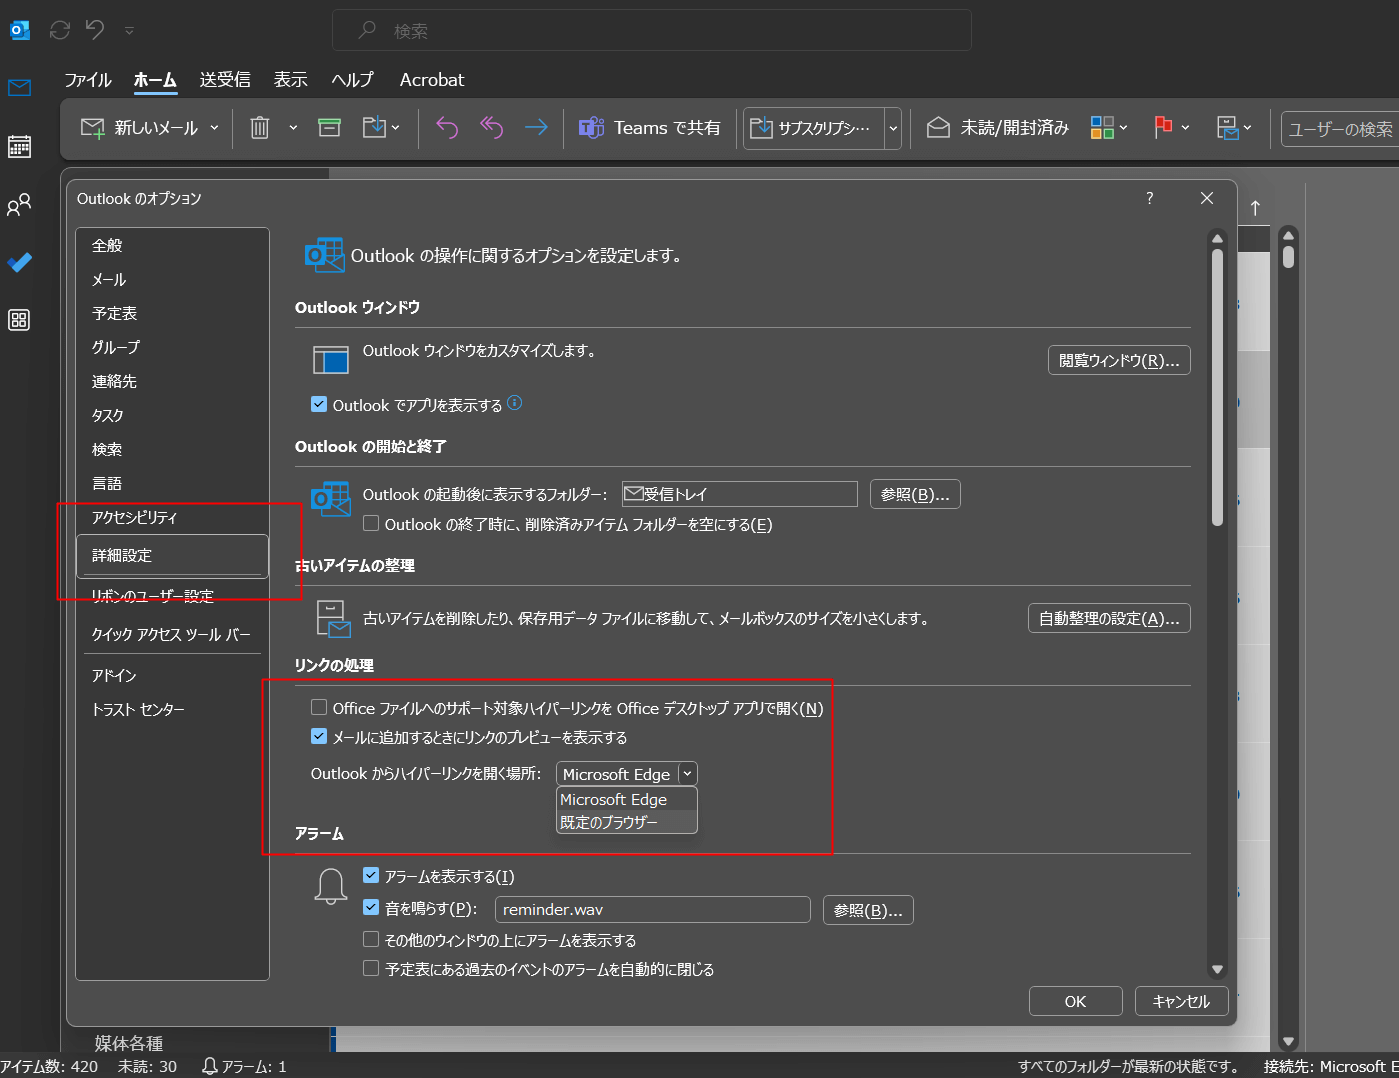Switch to the View ribbon tab
This screenshot has height=1078, width=1399.
point(291,80)
